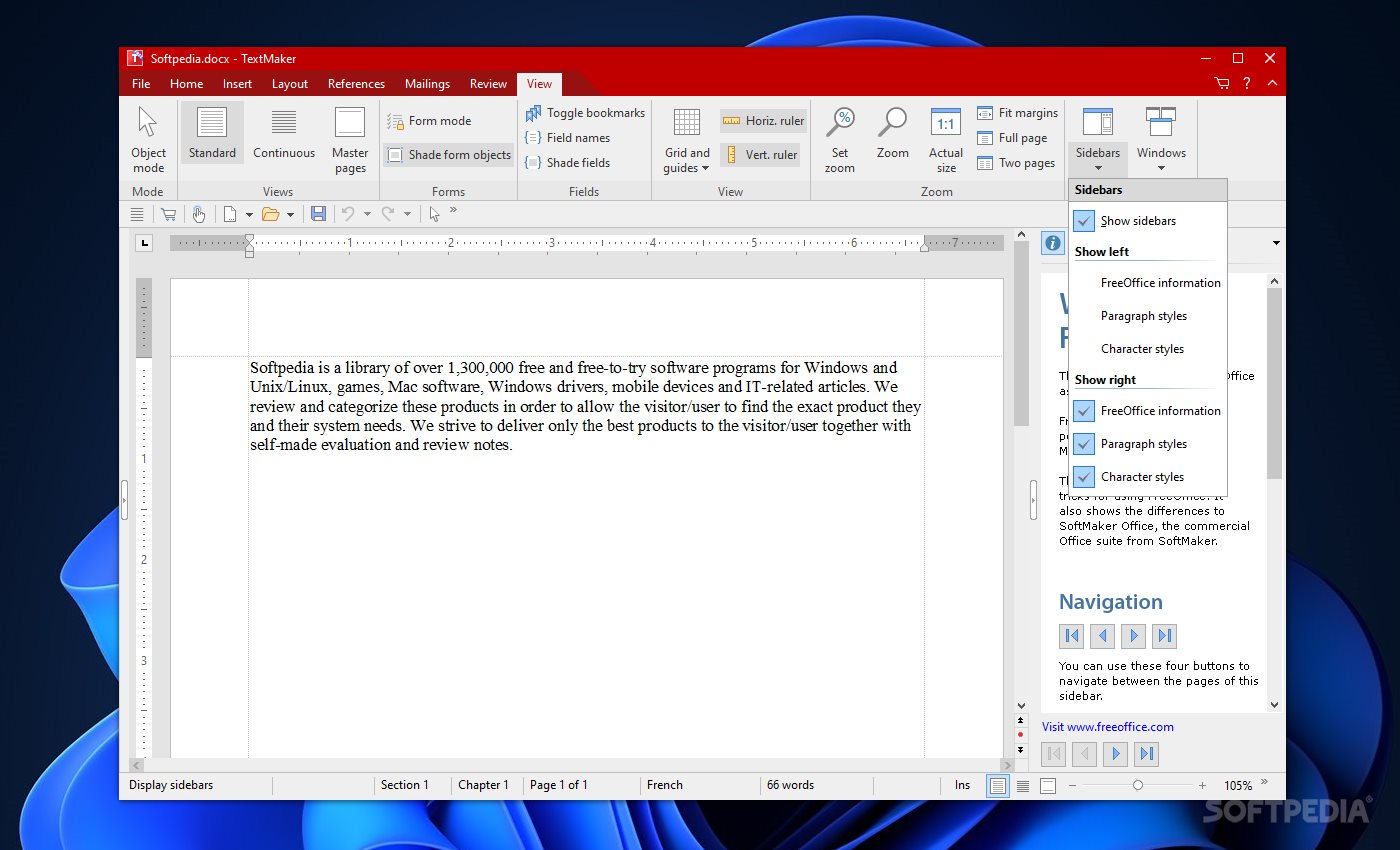Create a new document from toolbar
The height and width of the screenshot is (850, 1400).
(x=230, y=214)
